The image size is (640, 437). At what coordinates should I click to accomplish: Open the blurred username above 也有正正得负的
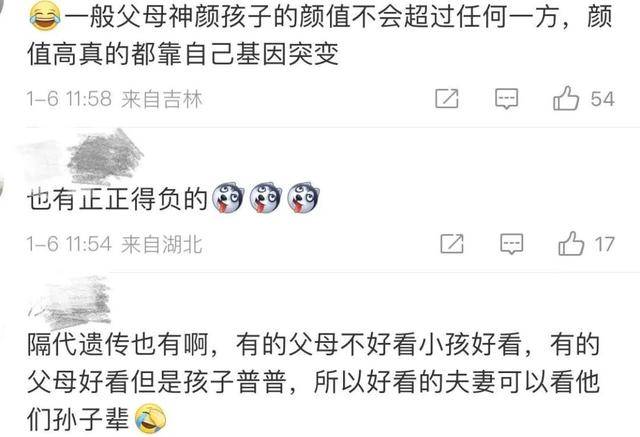tap(84, 157)
